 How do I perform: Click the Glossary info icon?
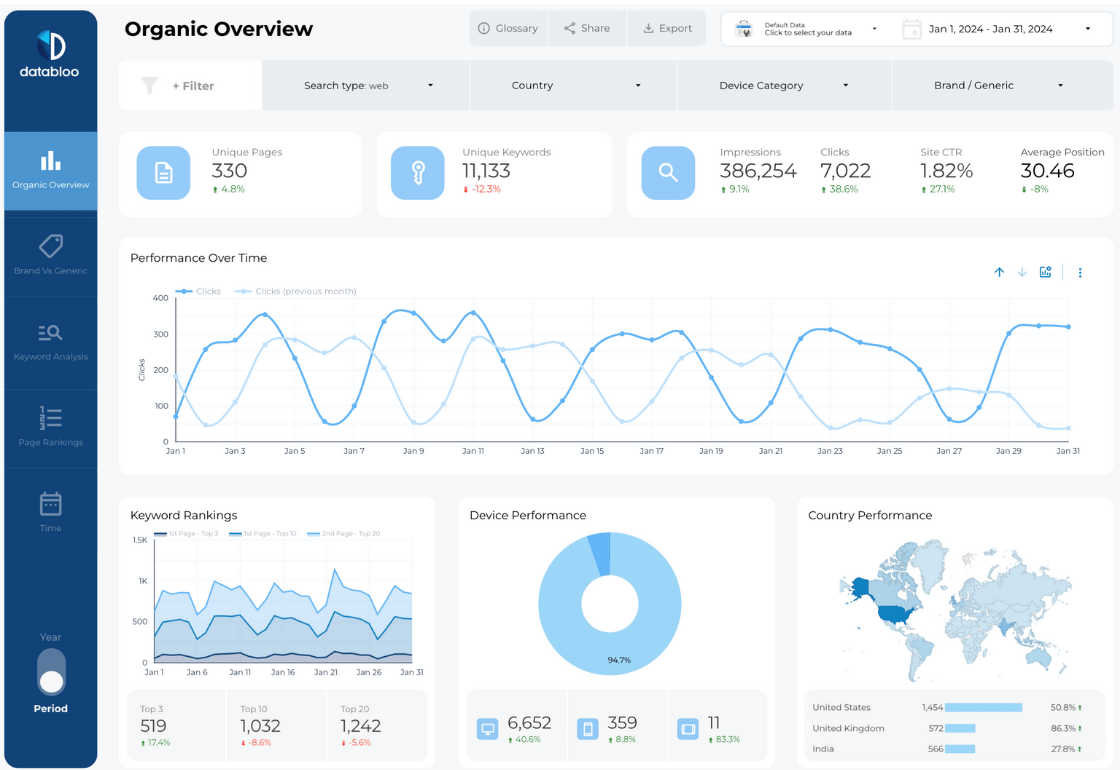[484, 29]
